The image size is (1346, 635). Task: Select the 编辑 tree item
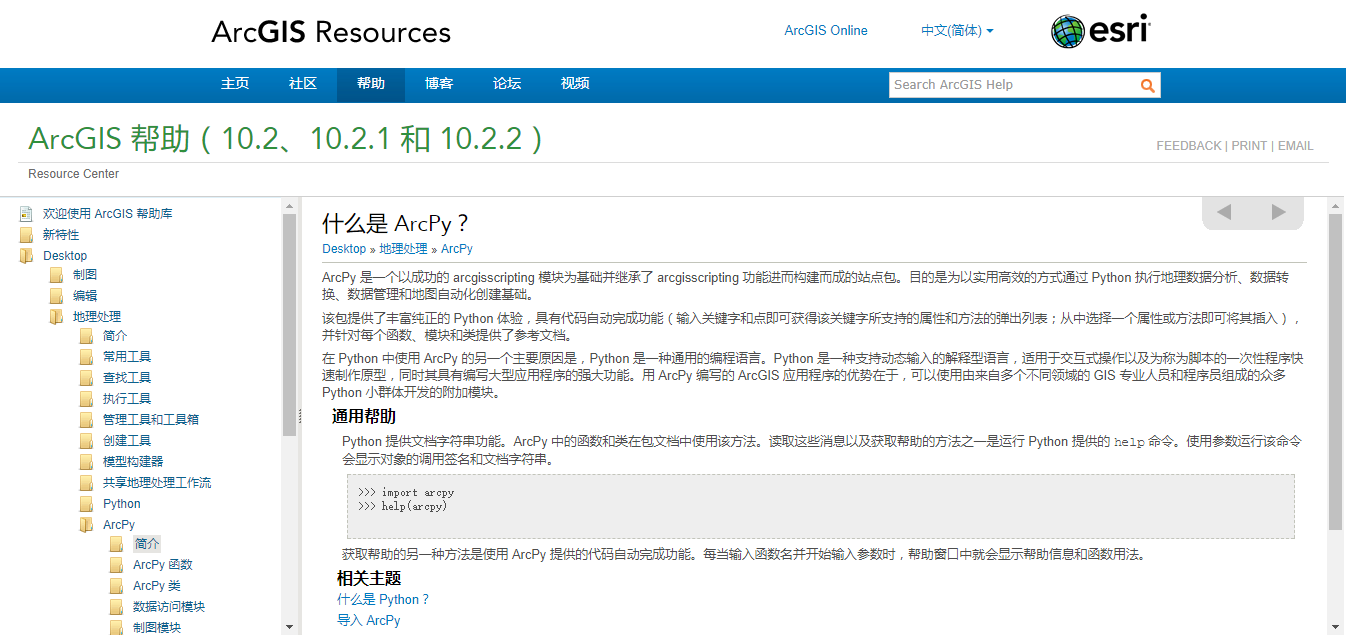(85, 296)
